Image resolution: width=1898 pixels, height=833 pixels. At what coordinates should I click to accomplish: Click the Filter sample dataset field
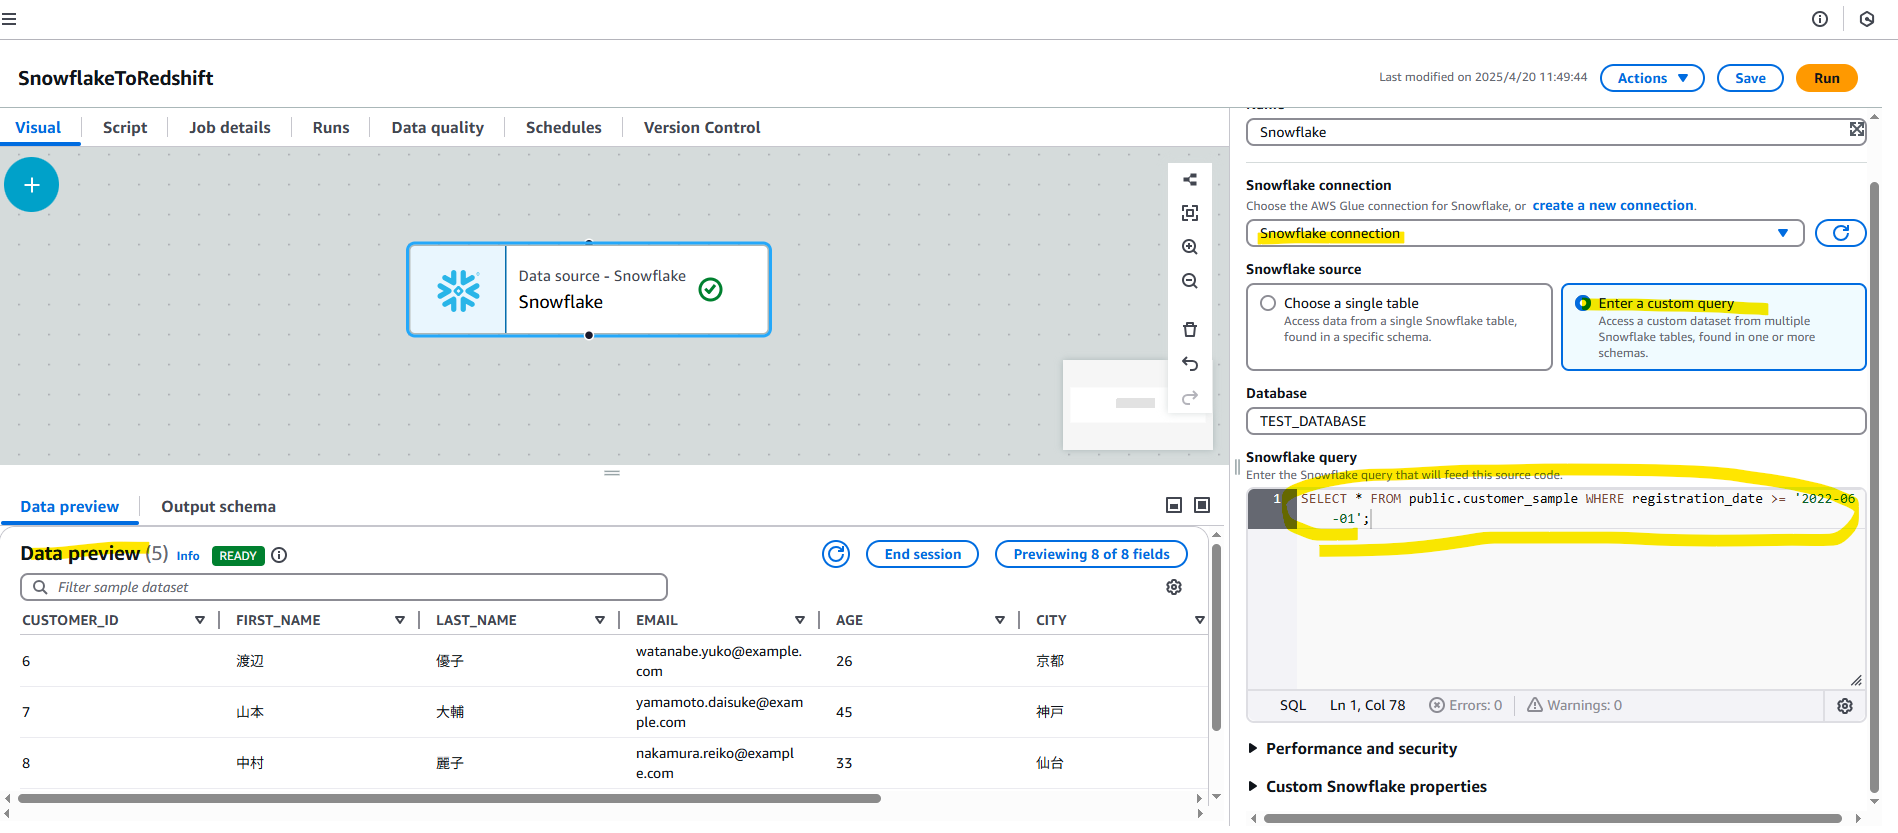click(343, 587)
